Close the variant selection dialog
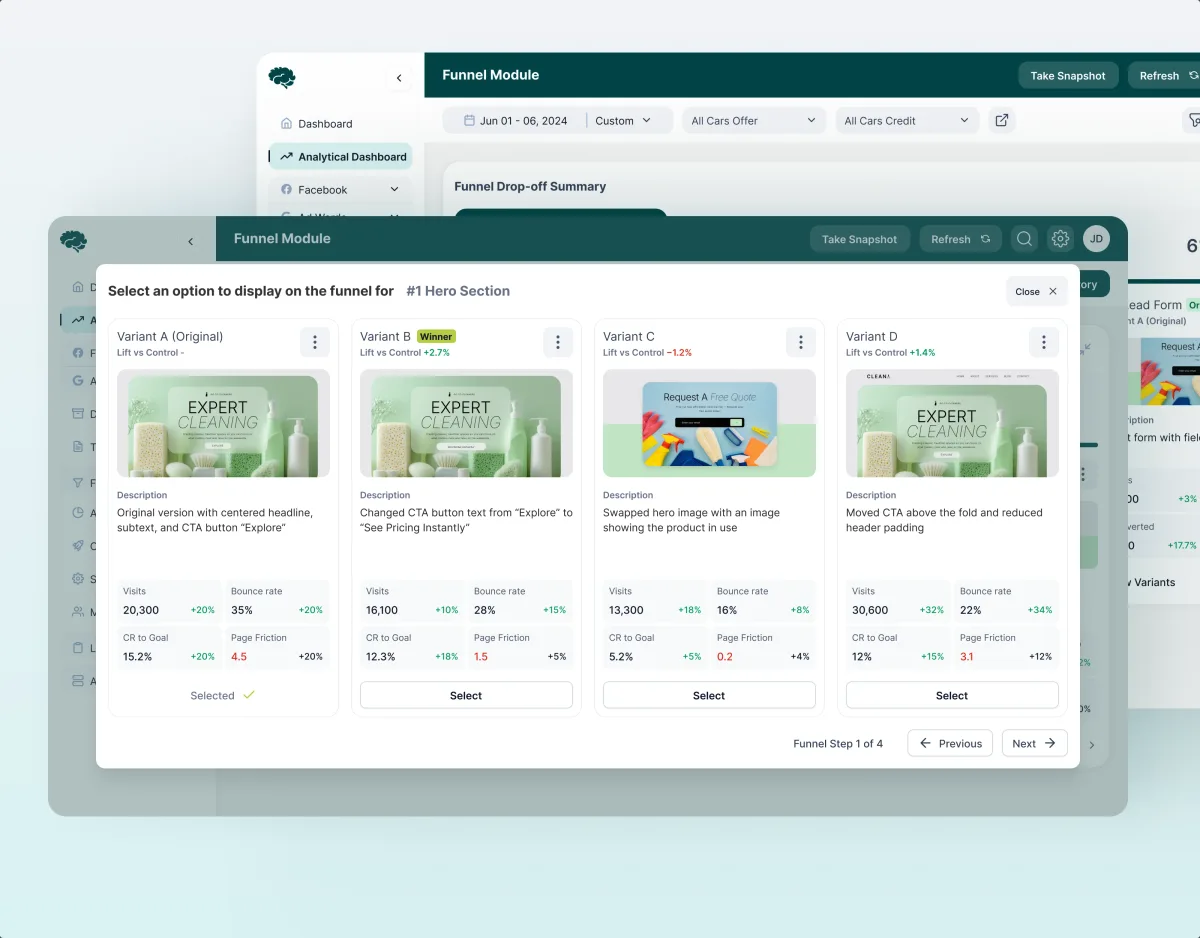The height and width of the screenshot is (938, 1200). pos(1037,291)
